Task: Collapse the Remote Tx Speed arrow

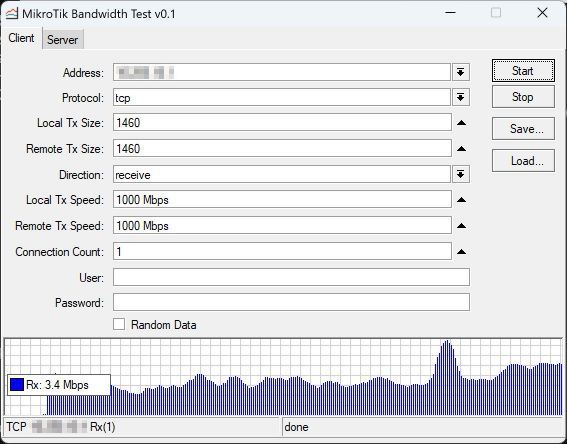Action: (x=461, y=225)
